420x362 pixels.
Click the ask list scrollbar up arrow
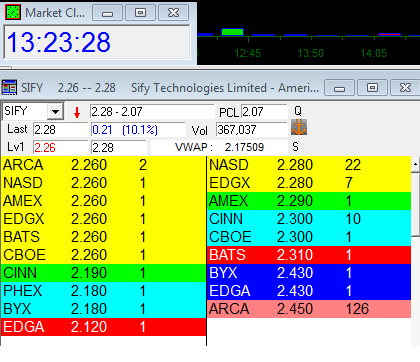(415, 164)
